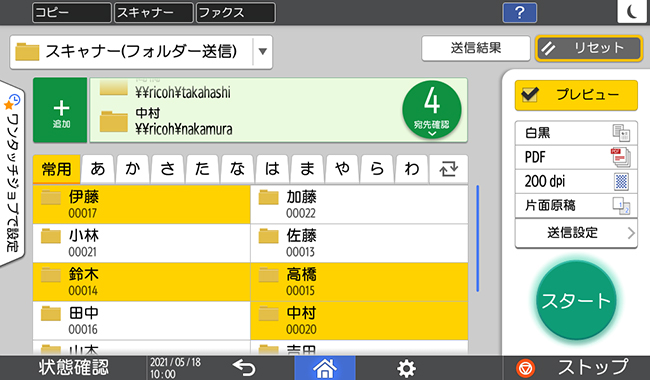Tap the green 追加 plus icon
Image resolution: width=650 pixels, height=380 pixels.
click(x=61, y=110)
